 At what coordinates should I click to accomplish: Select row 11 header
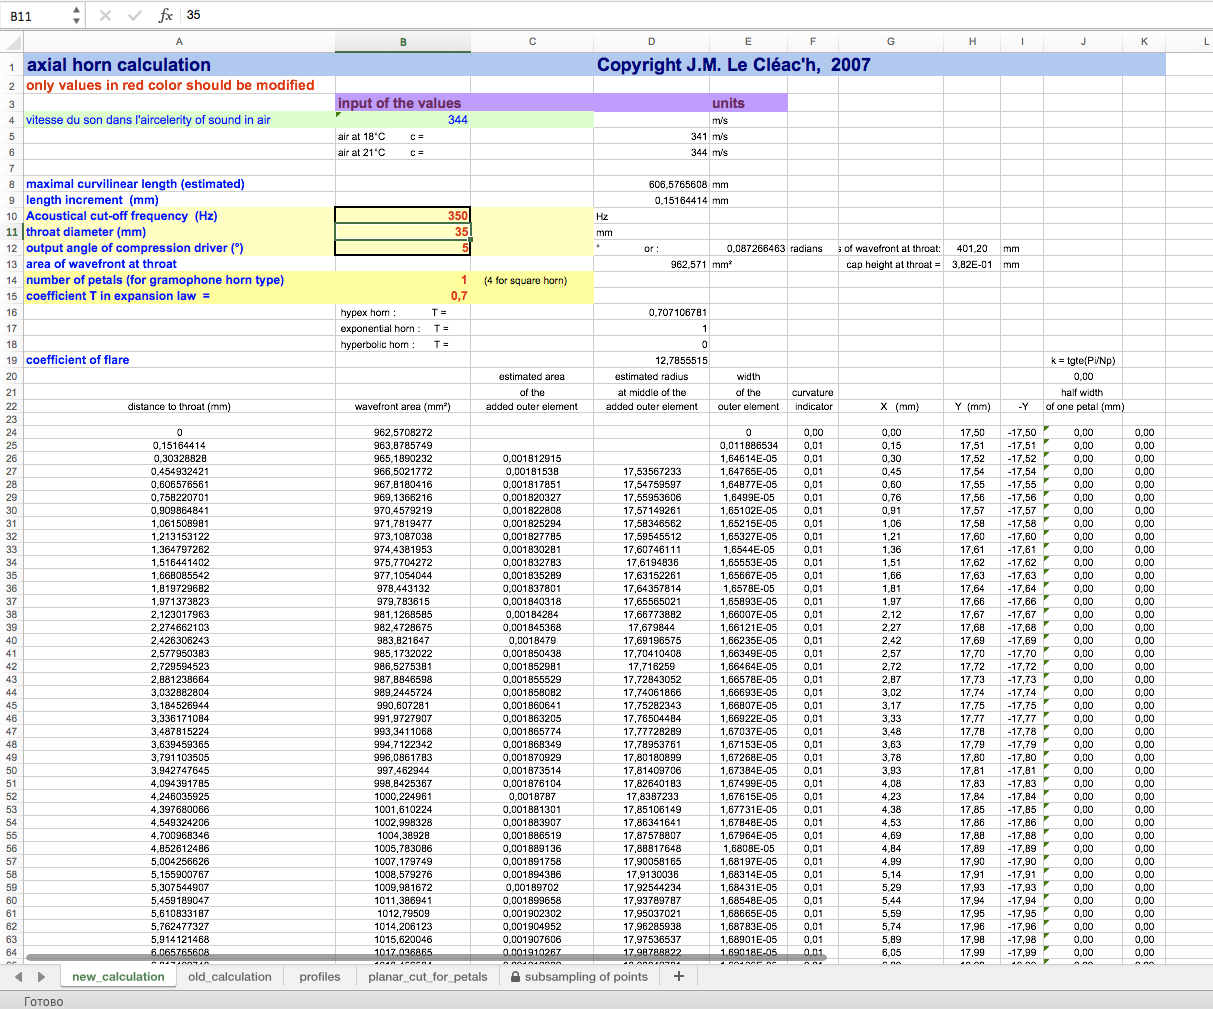pyautogui.click(x=11, y=232)
